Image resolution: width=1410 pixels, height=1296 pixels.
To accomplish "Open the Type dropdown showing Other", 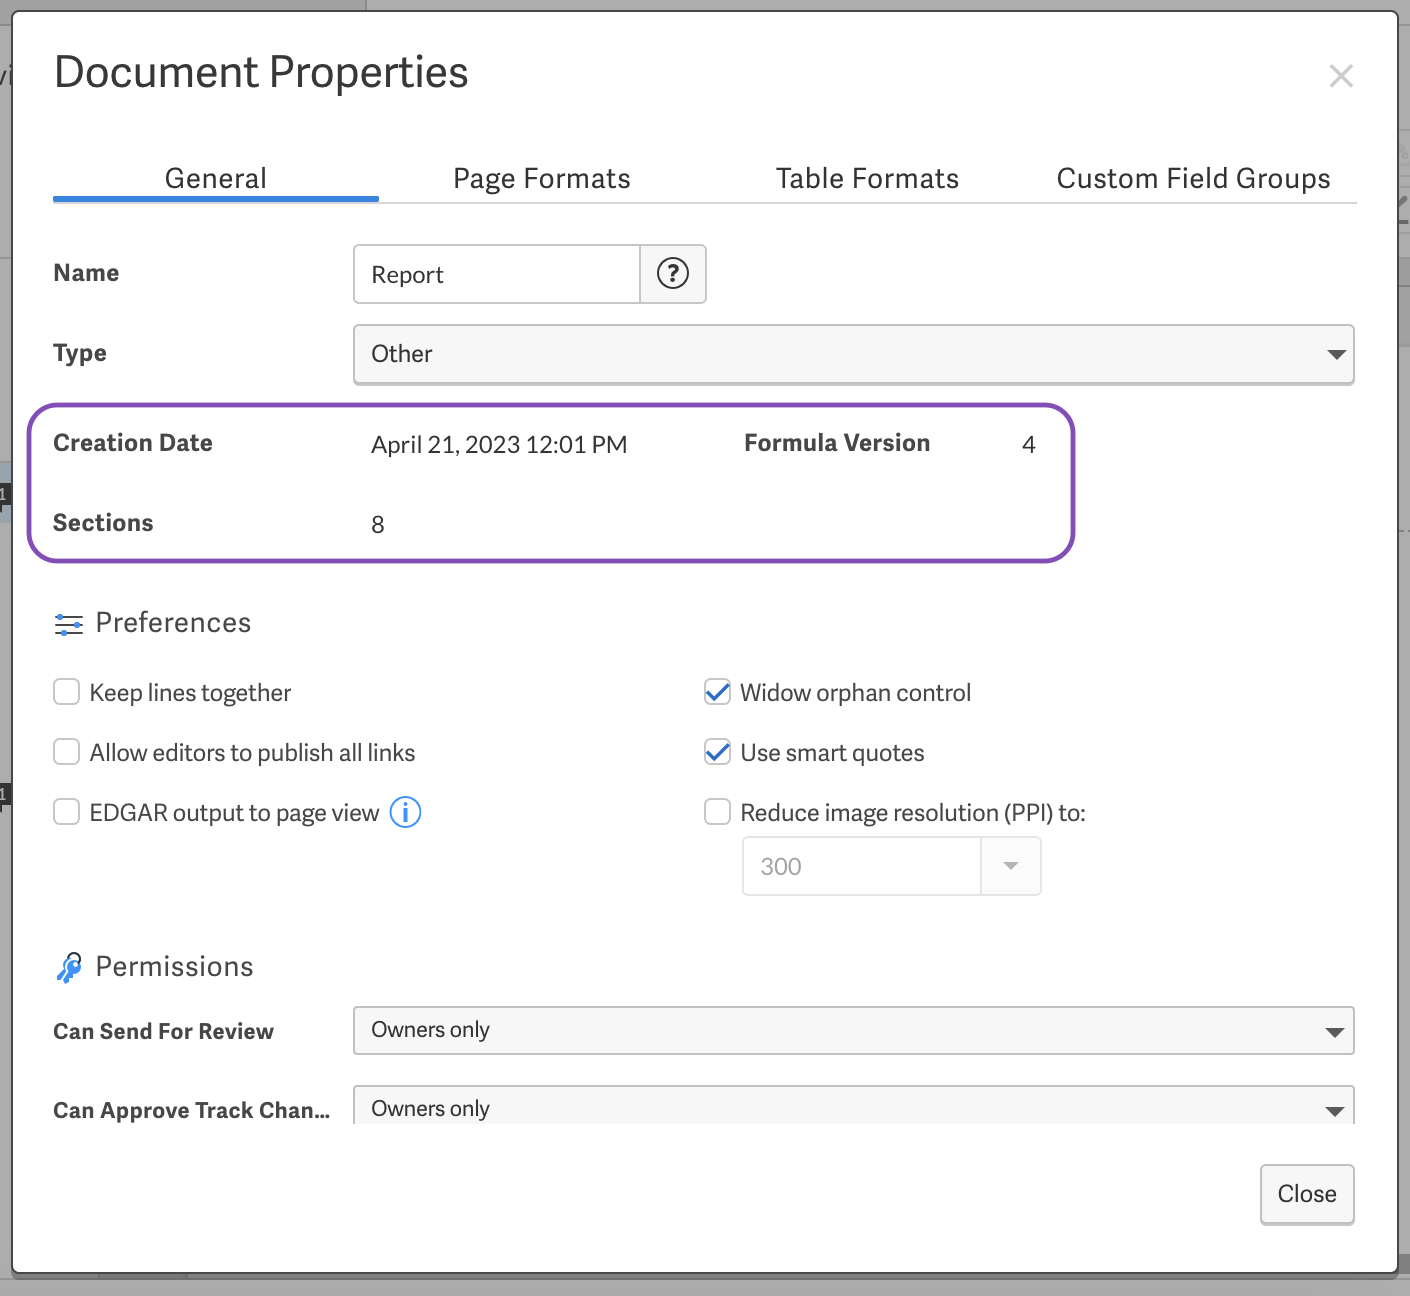I will 853,354.
